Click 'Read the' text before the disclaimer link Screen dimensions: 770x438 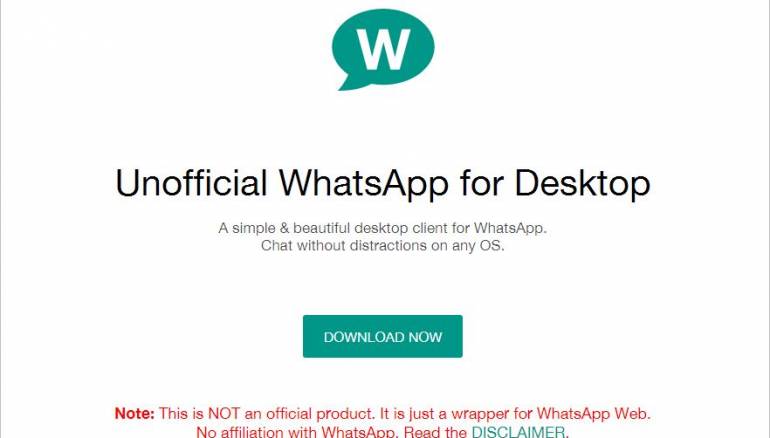click(435, 432)
